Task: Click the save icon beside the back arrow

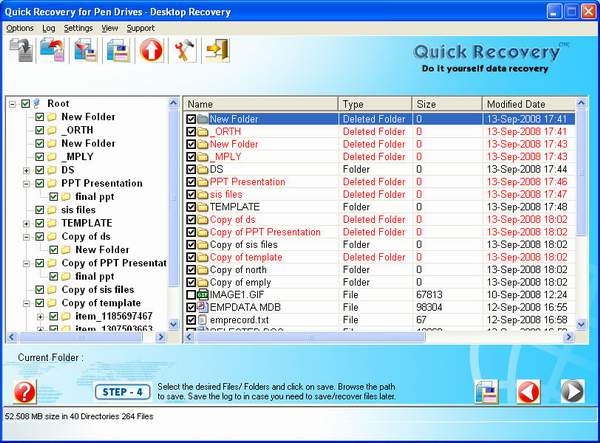Action: [x=486, y=391]
